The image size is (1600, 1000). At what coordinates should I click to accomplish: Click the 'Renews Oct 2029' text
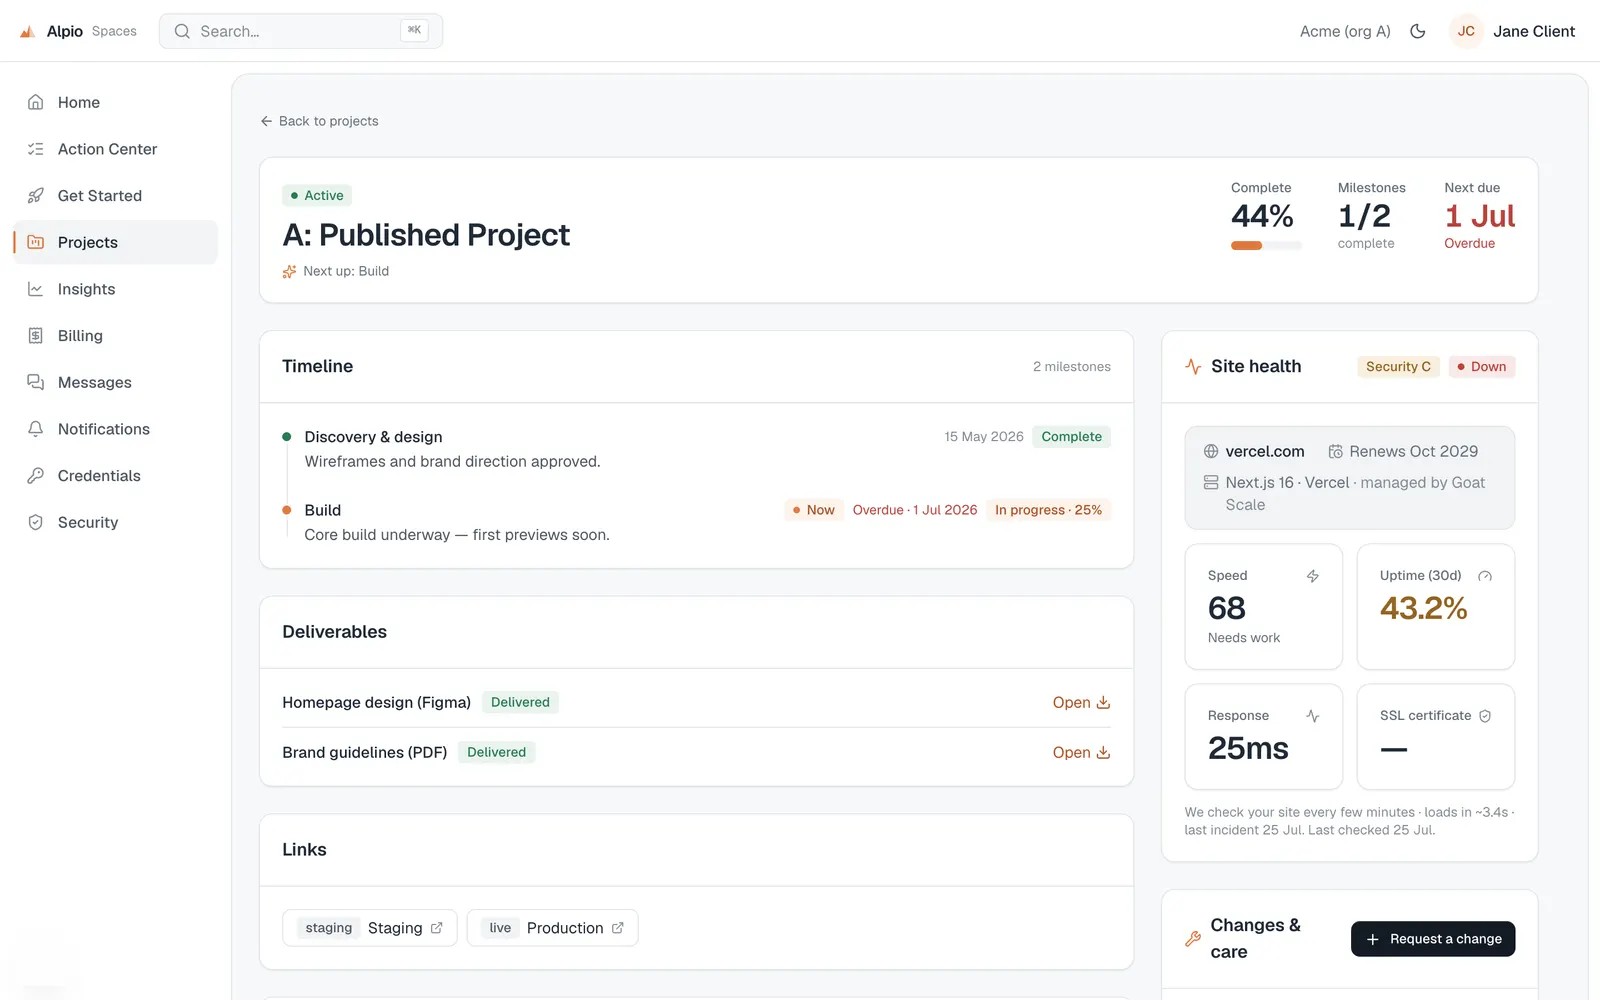coord(1413,451)
